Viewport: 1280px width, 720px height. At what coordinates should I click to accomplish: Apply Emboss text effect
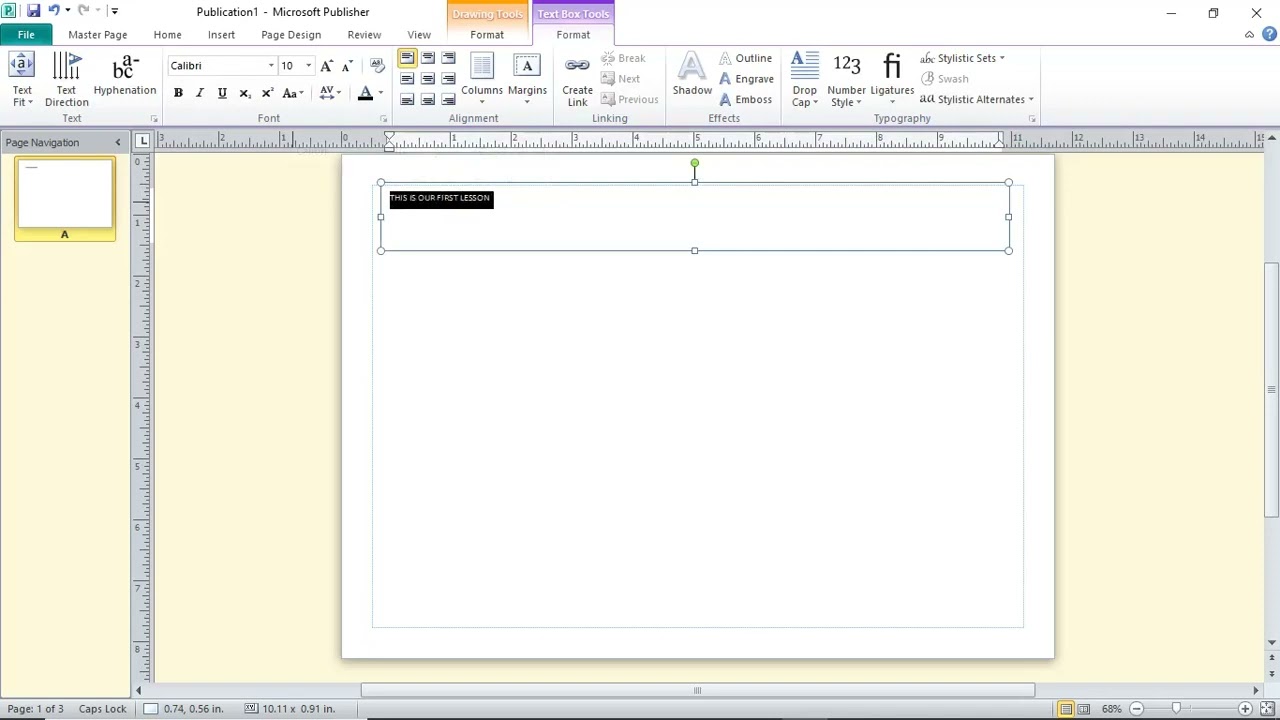pos(746,100)
